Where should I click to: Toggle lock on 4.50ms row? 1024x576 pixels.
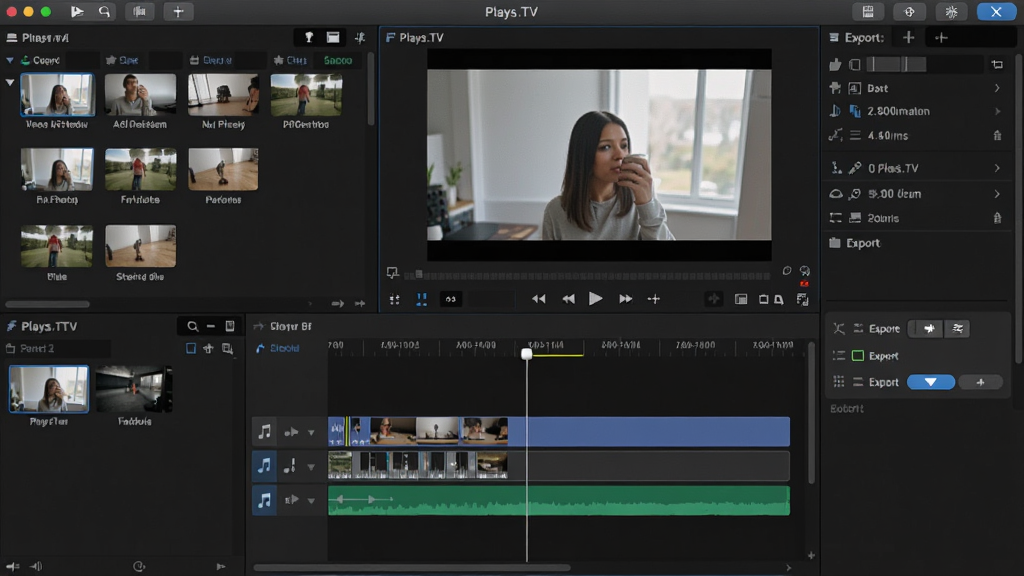coord(997,136)
